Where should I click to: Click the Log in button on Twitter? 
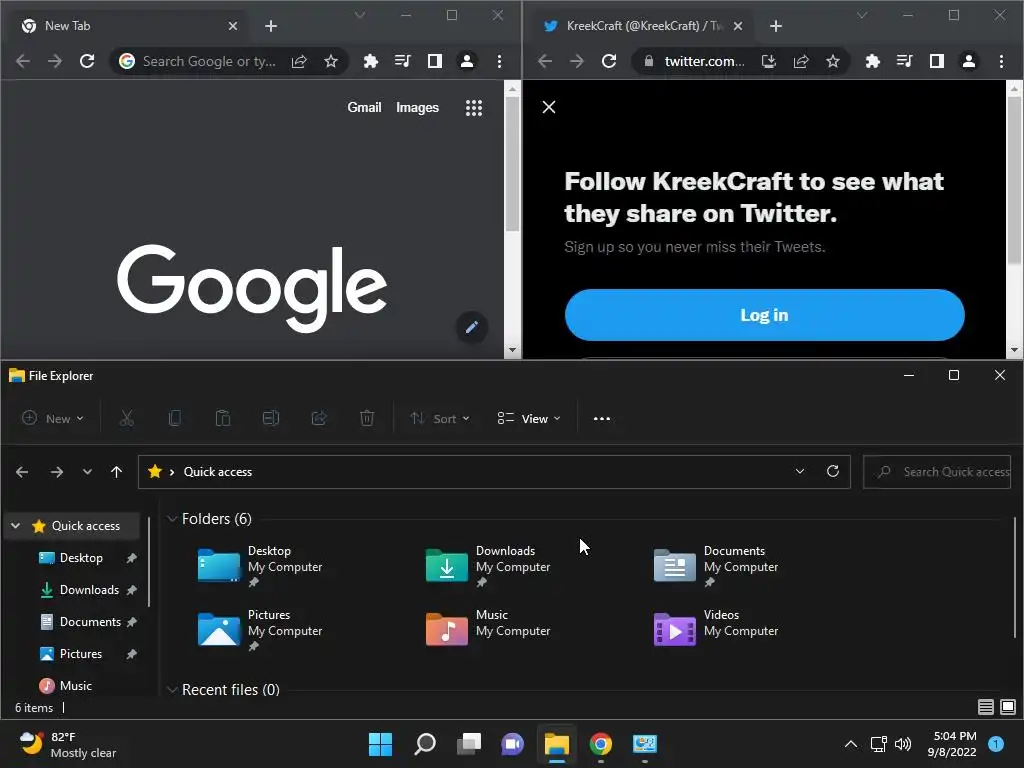764,315
